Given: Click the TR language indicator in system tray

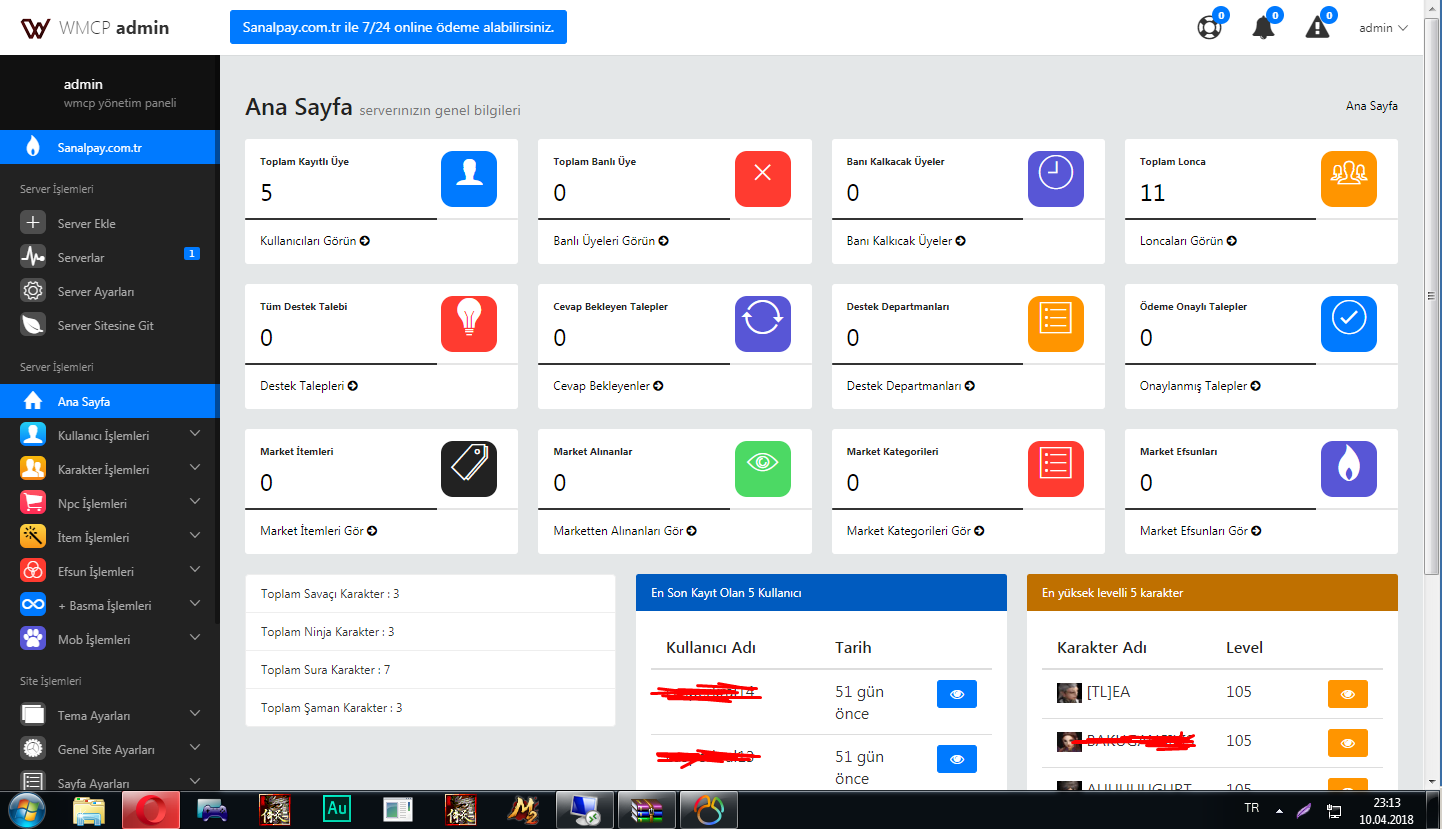Looking at the screenshot, I should 1251,807.
